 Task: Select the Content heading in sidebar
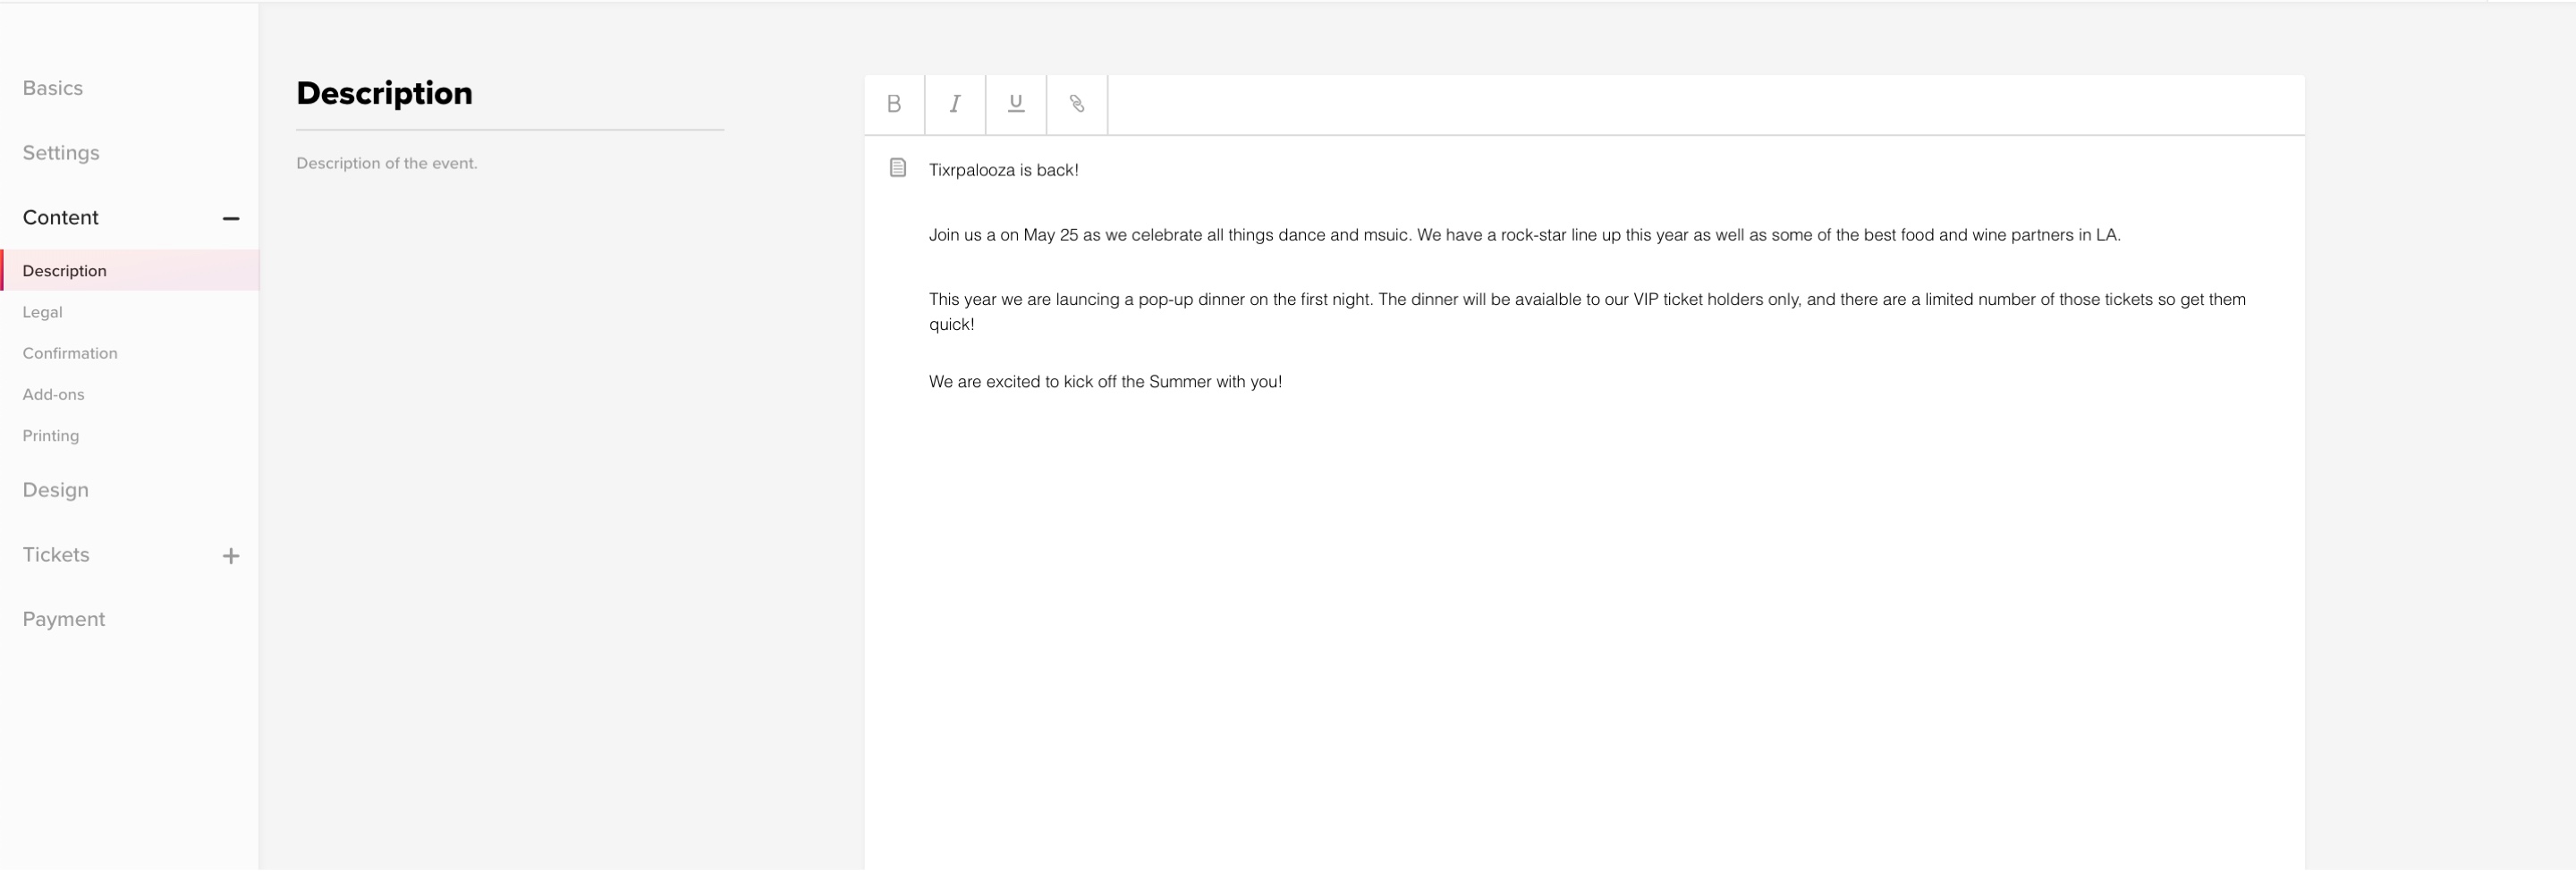(x=61, y=218)
